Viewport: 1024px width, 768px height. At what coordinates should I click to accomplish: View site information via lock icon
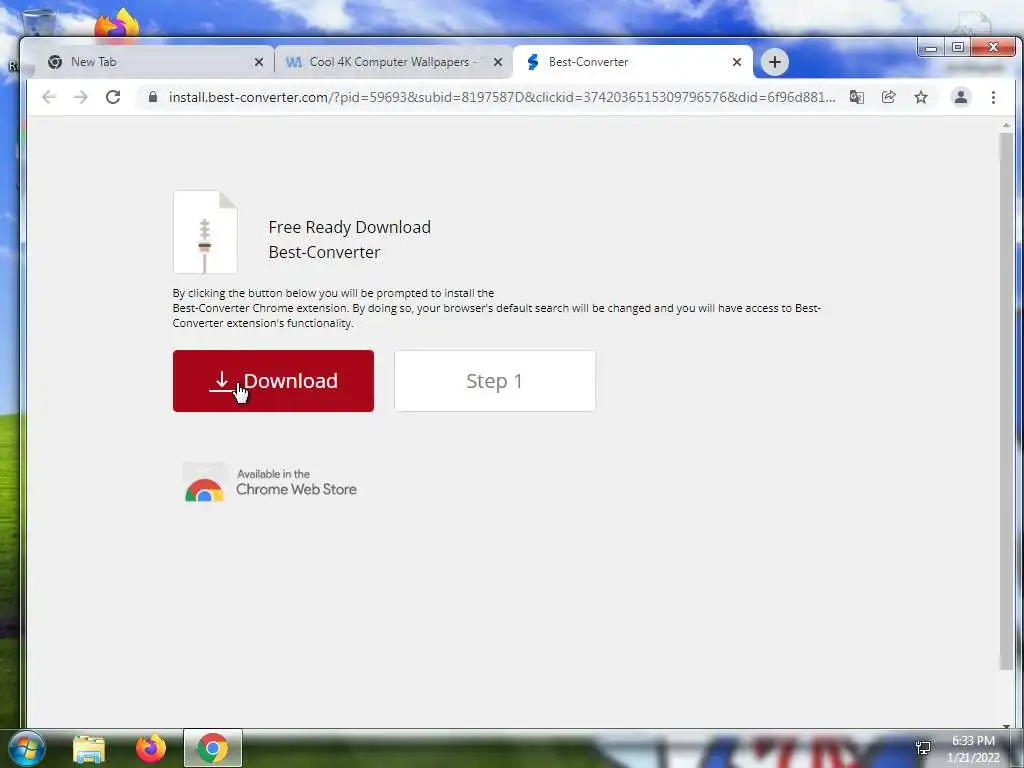153,97
